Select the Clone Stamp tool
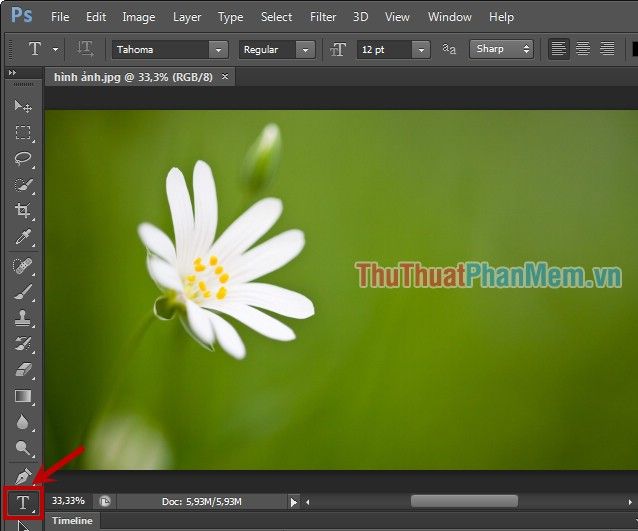The height and width of the screenshot is (531, 638). (23, 318)
